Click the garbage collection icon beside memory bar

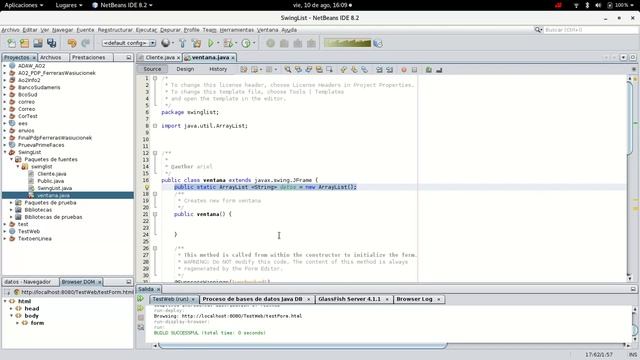(378, 43)
